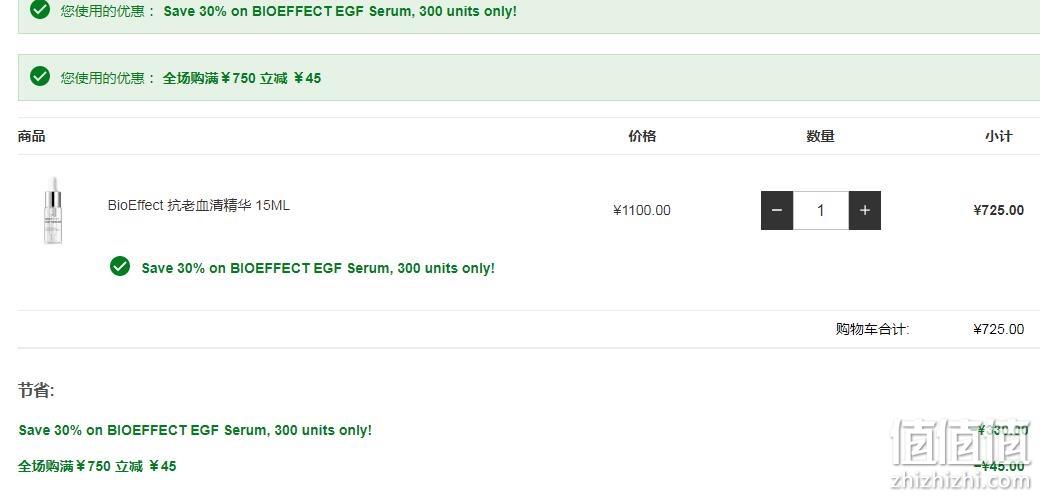Click the top banner Save 30% offer text
1040x498 pixels.
click(340, 11)
